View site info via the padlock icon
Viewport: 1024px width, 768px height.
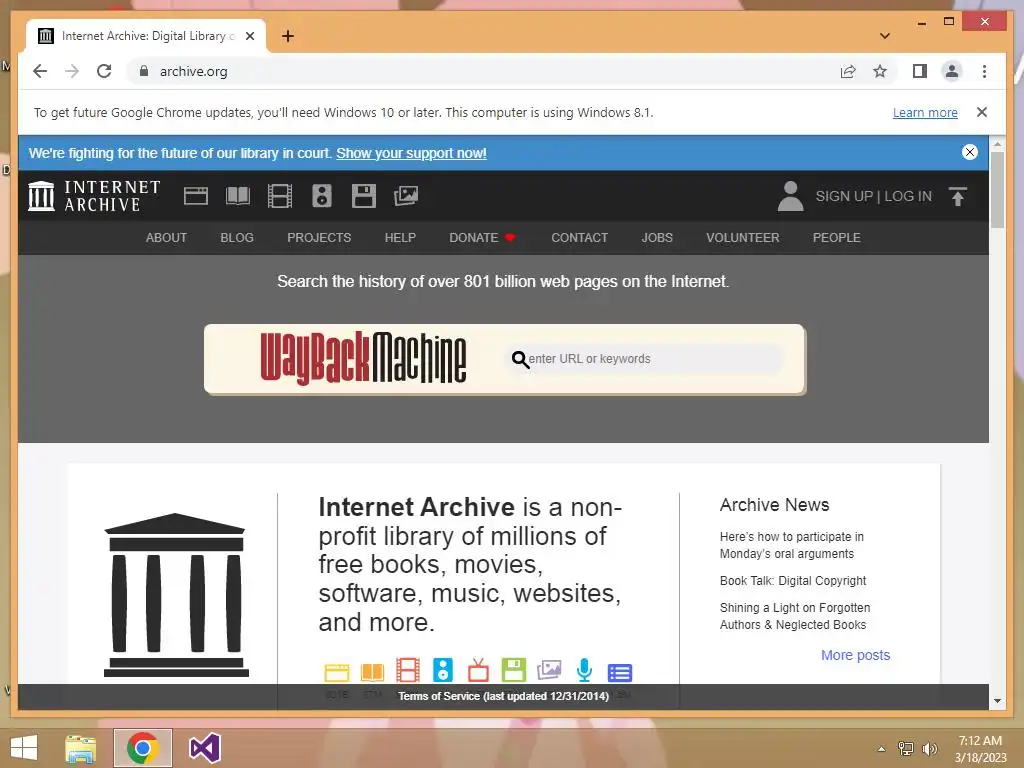(144, 71)
